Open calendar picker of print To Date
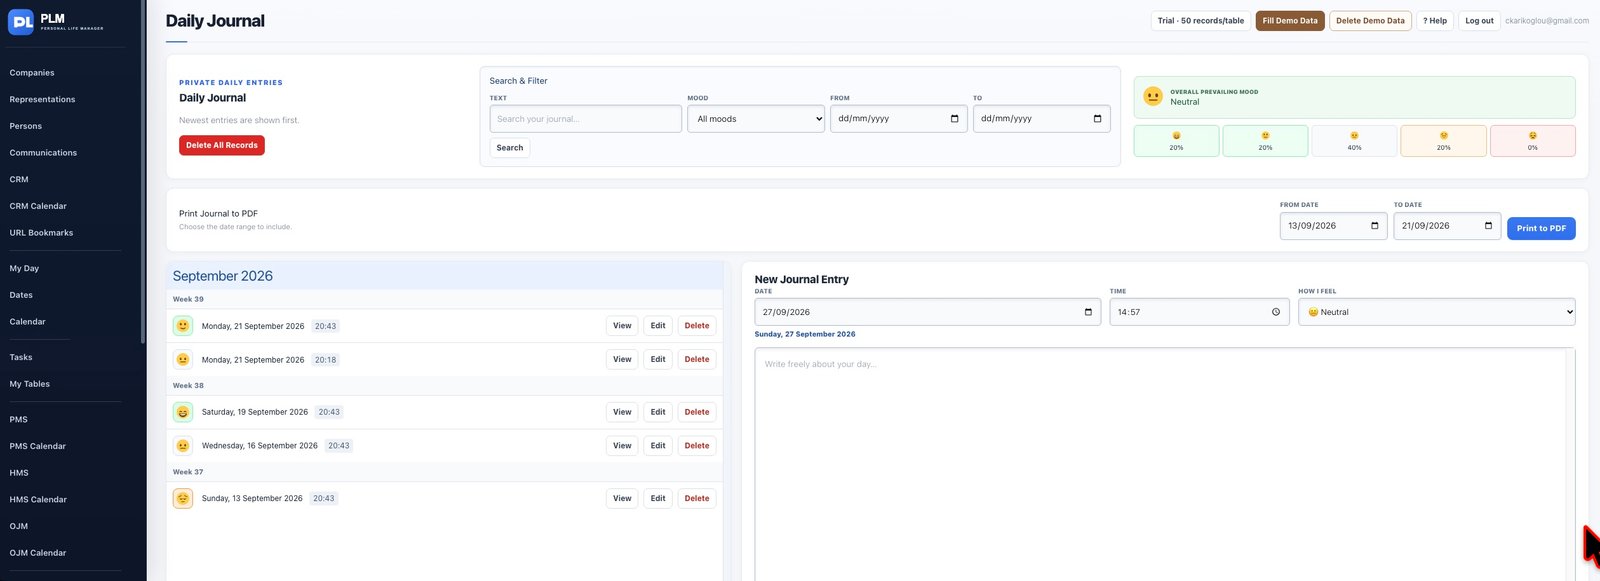This screenshot has height=581, width=1600. click(1488, 226)
